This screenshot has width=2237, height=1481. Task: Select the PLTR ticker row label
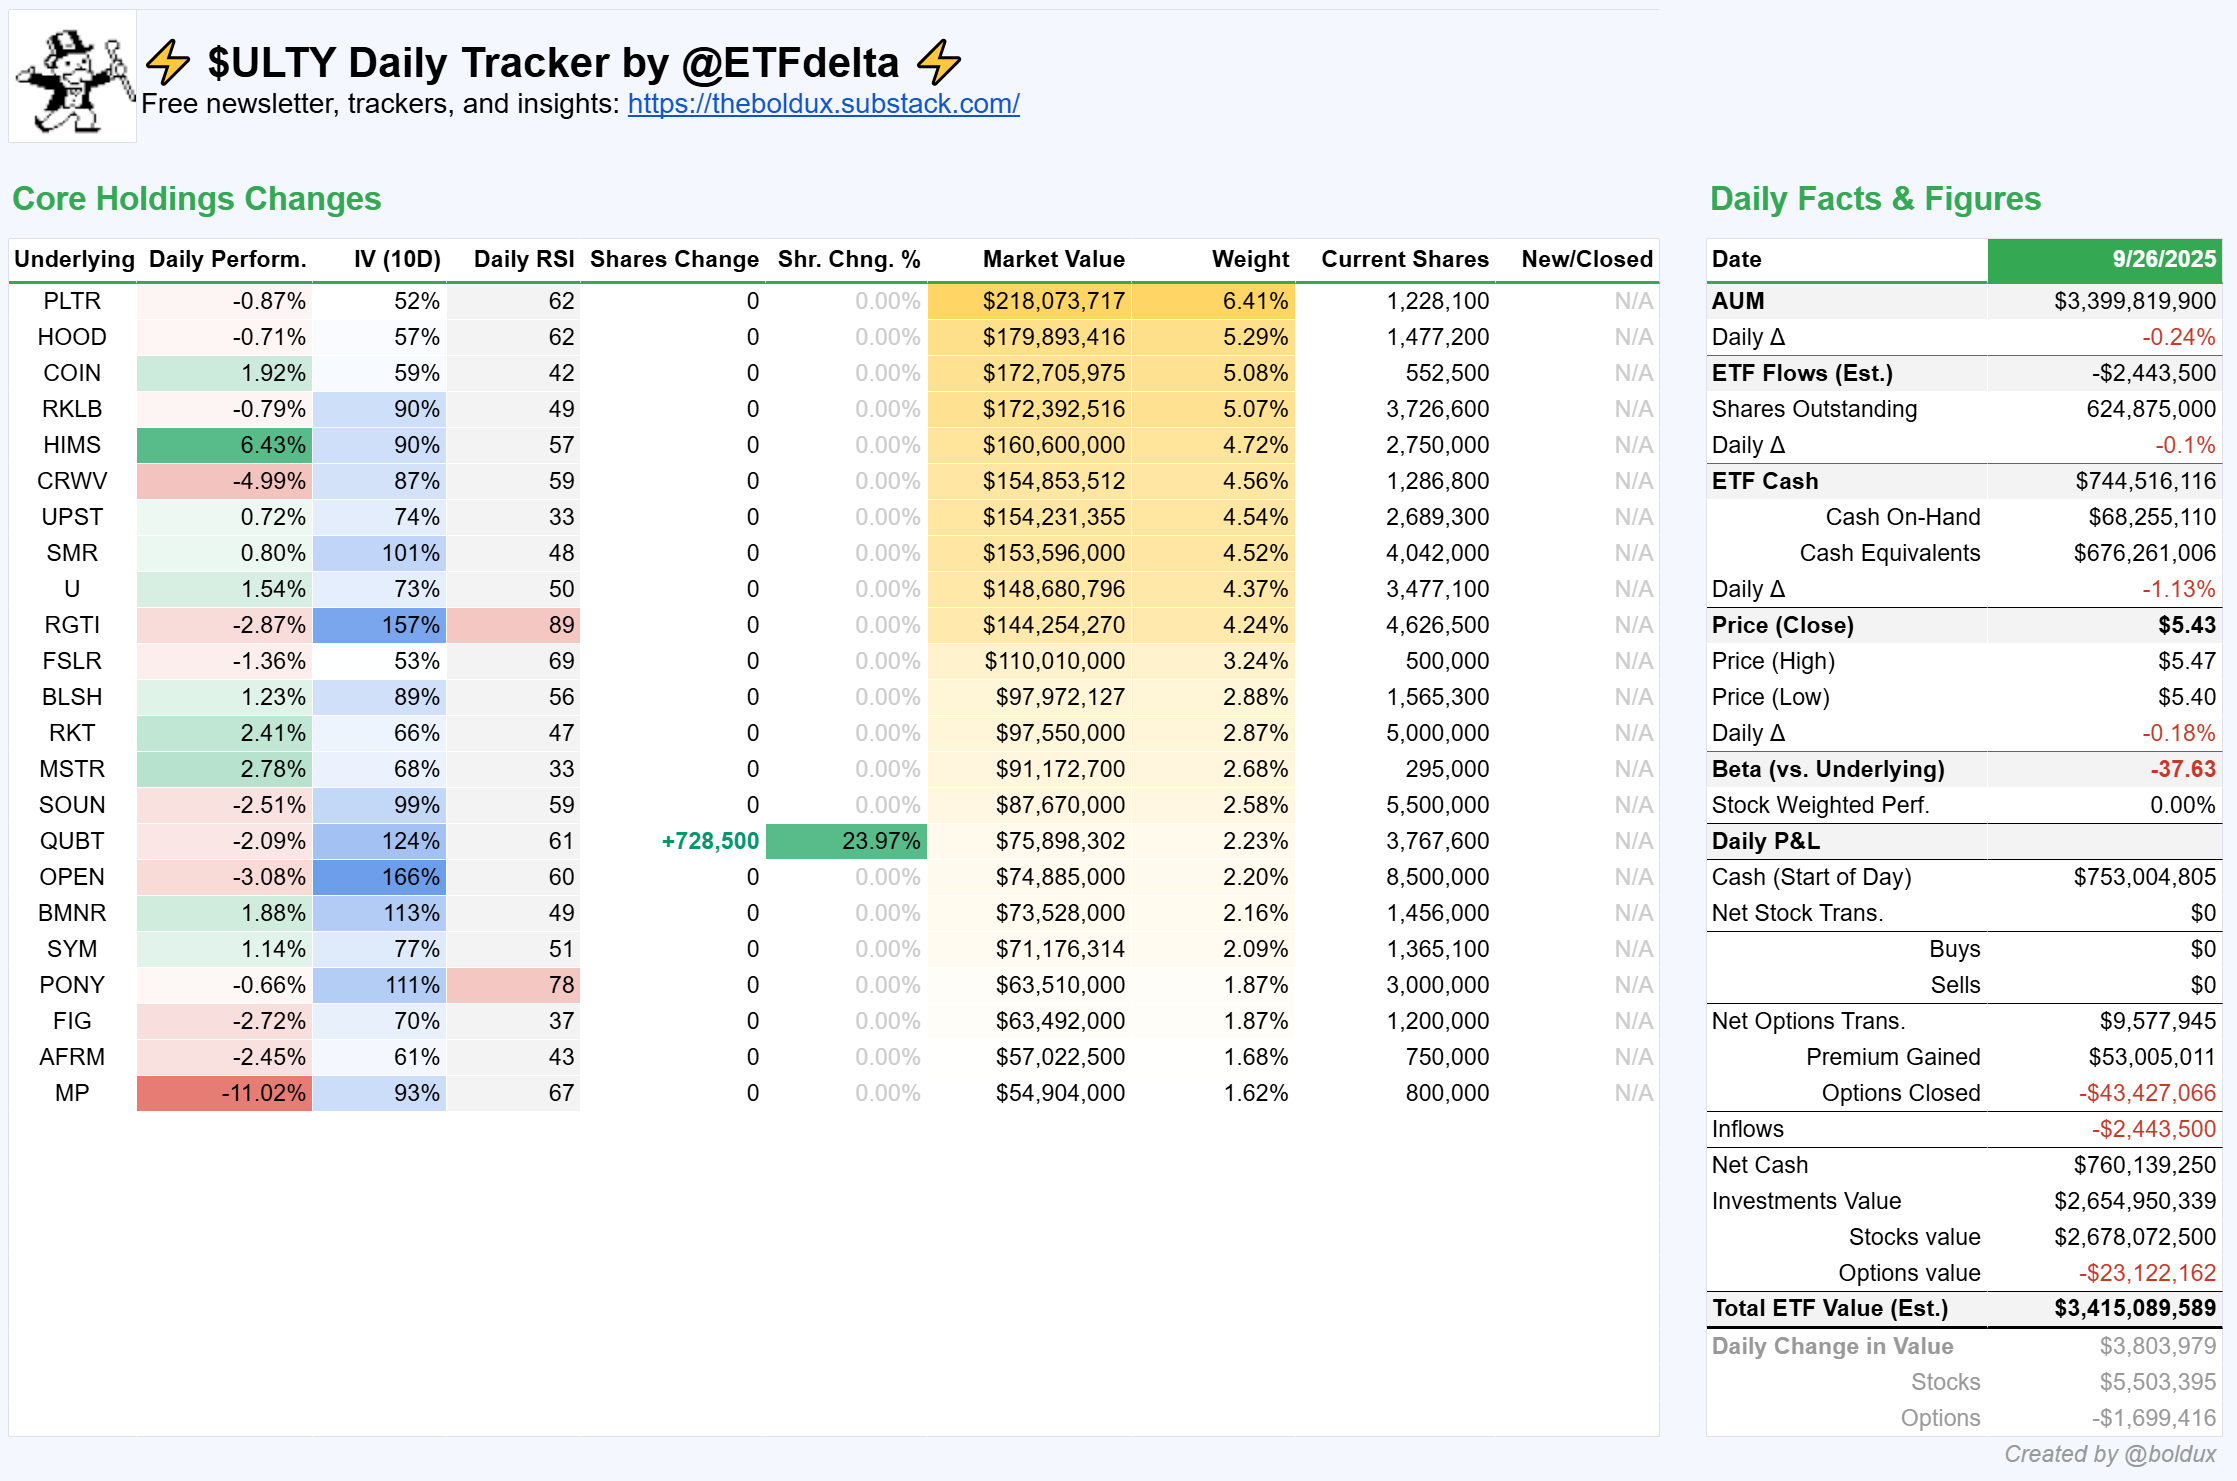[72, 301]
